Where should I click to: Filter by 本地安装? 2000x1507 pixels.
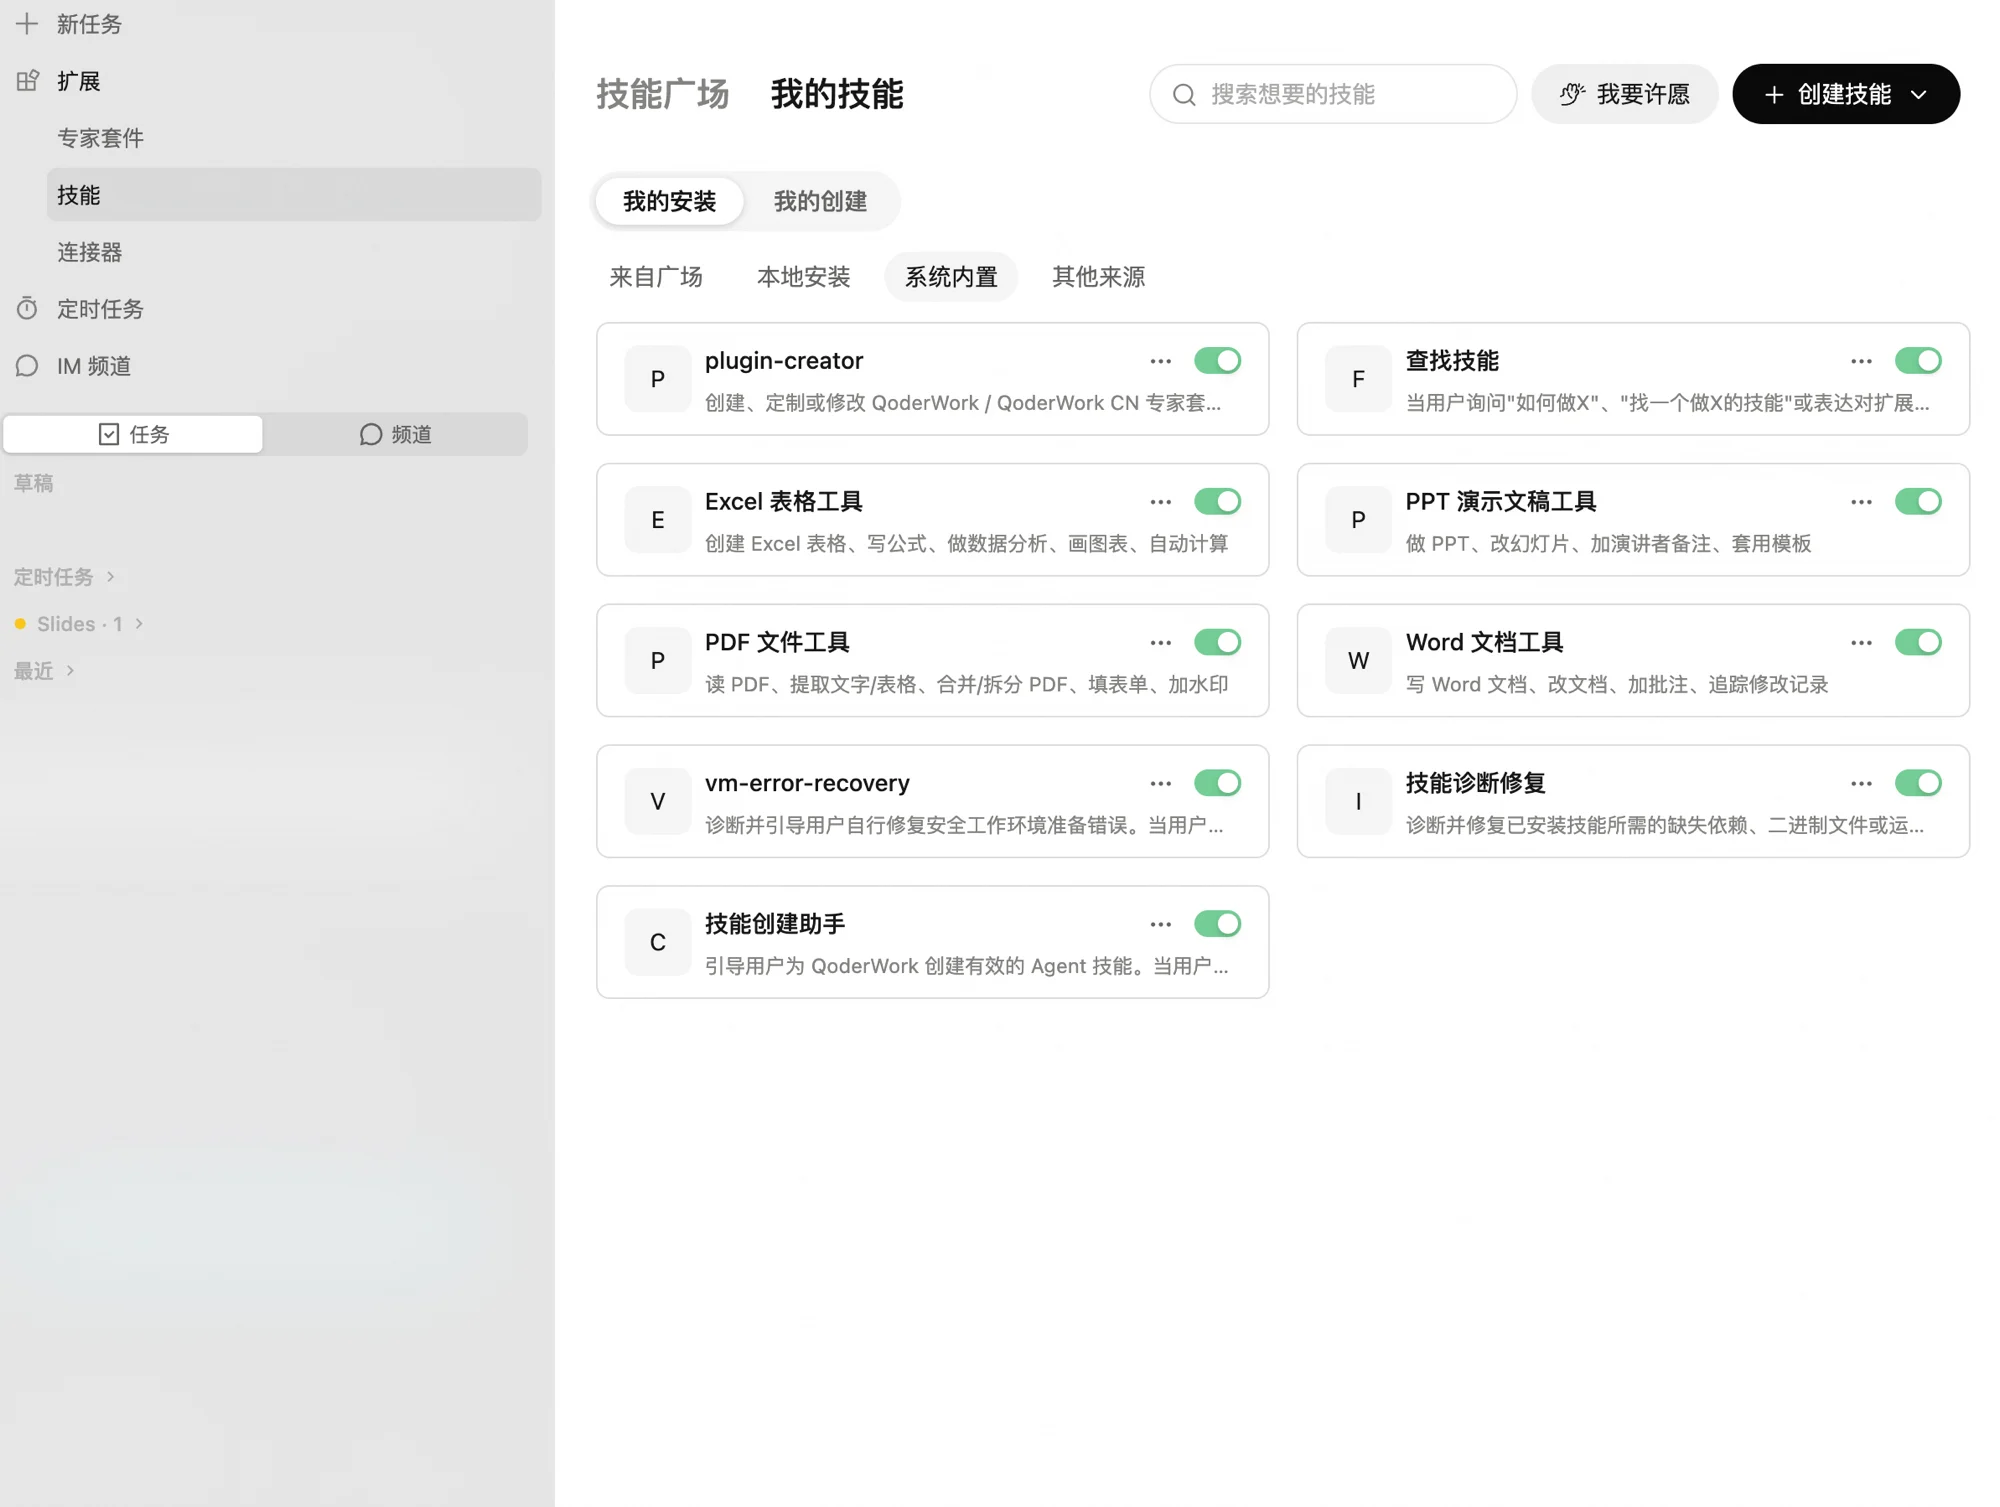pos(804,277)
